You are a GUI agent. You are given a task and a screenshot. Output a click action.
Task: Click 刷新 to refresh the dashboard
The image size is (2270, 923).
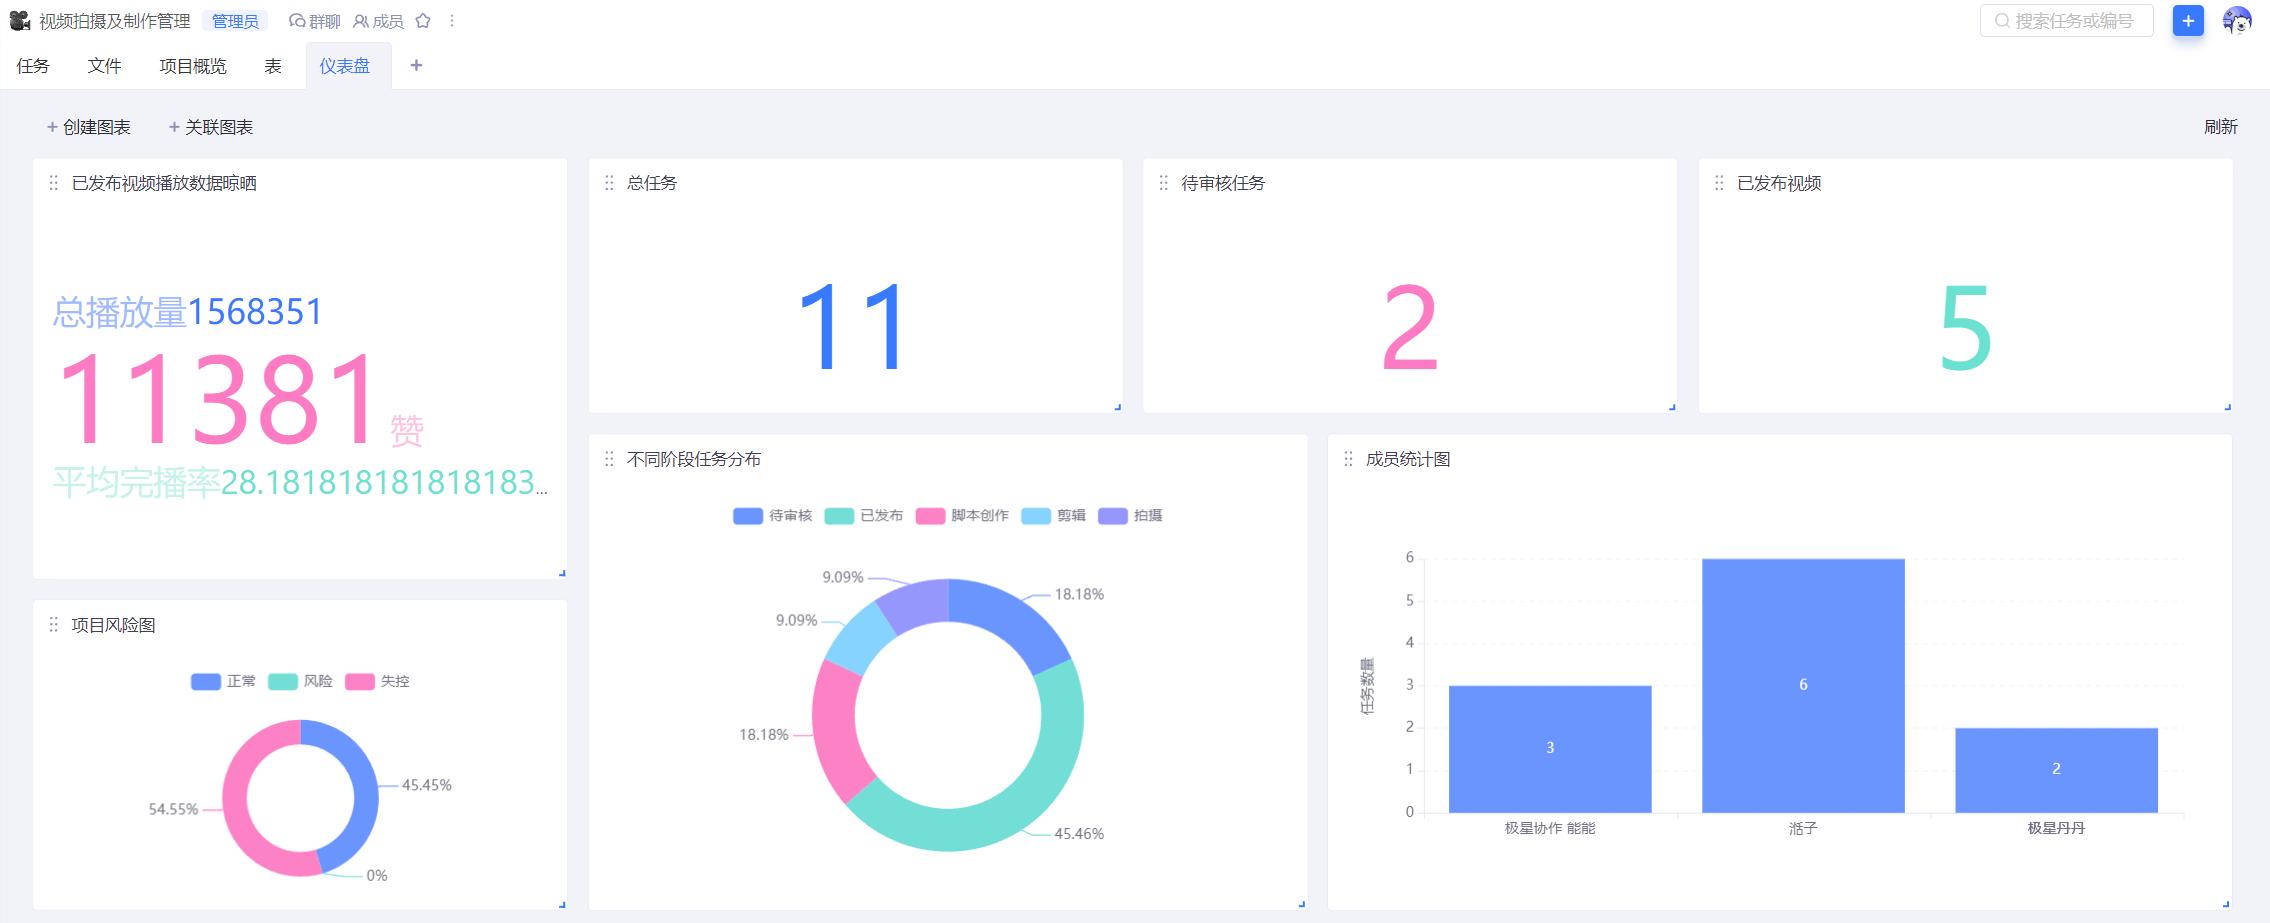pos(2222,127)
